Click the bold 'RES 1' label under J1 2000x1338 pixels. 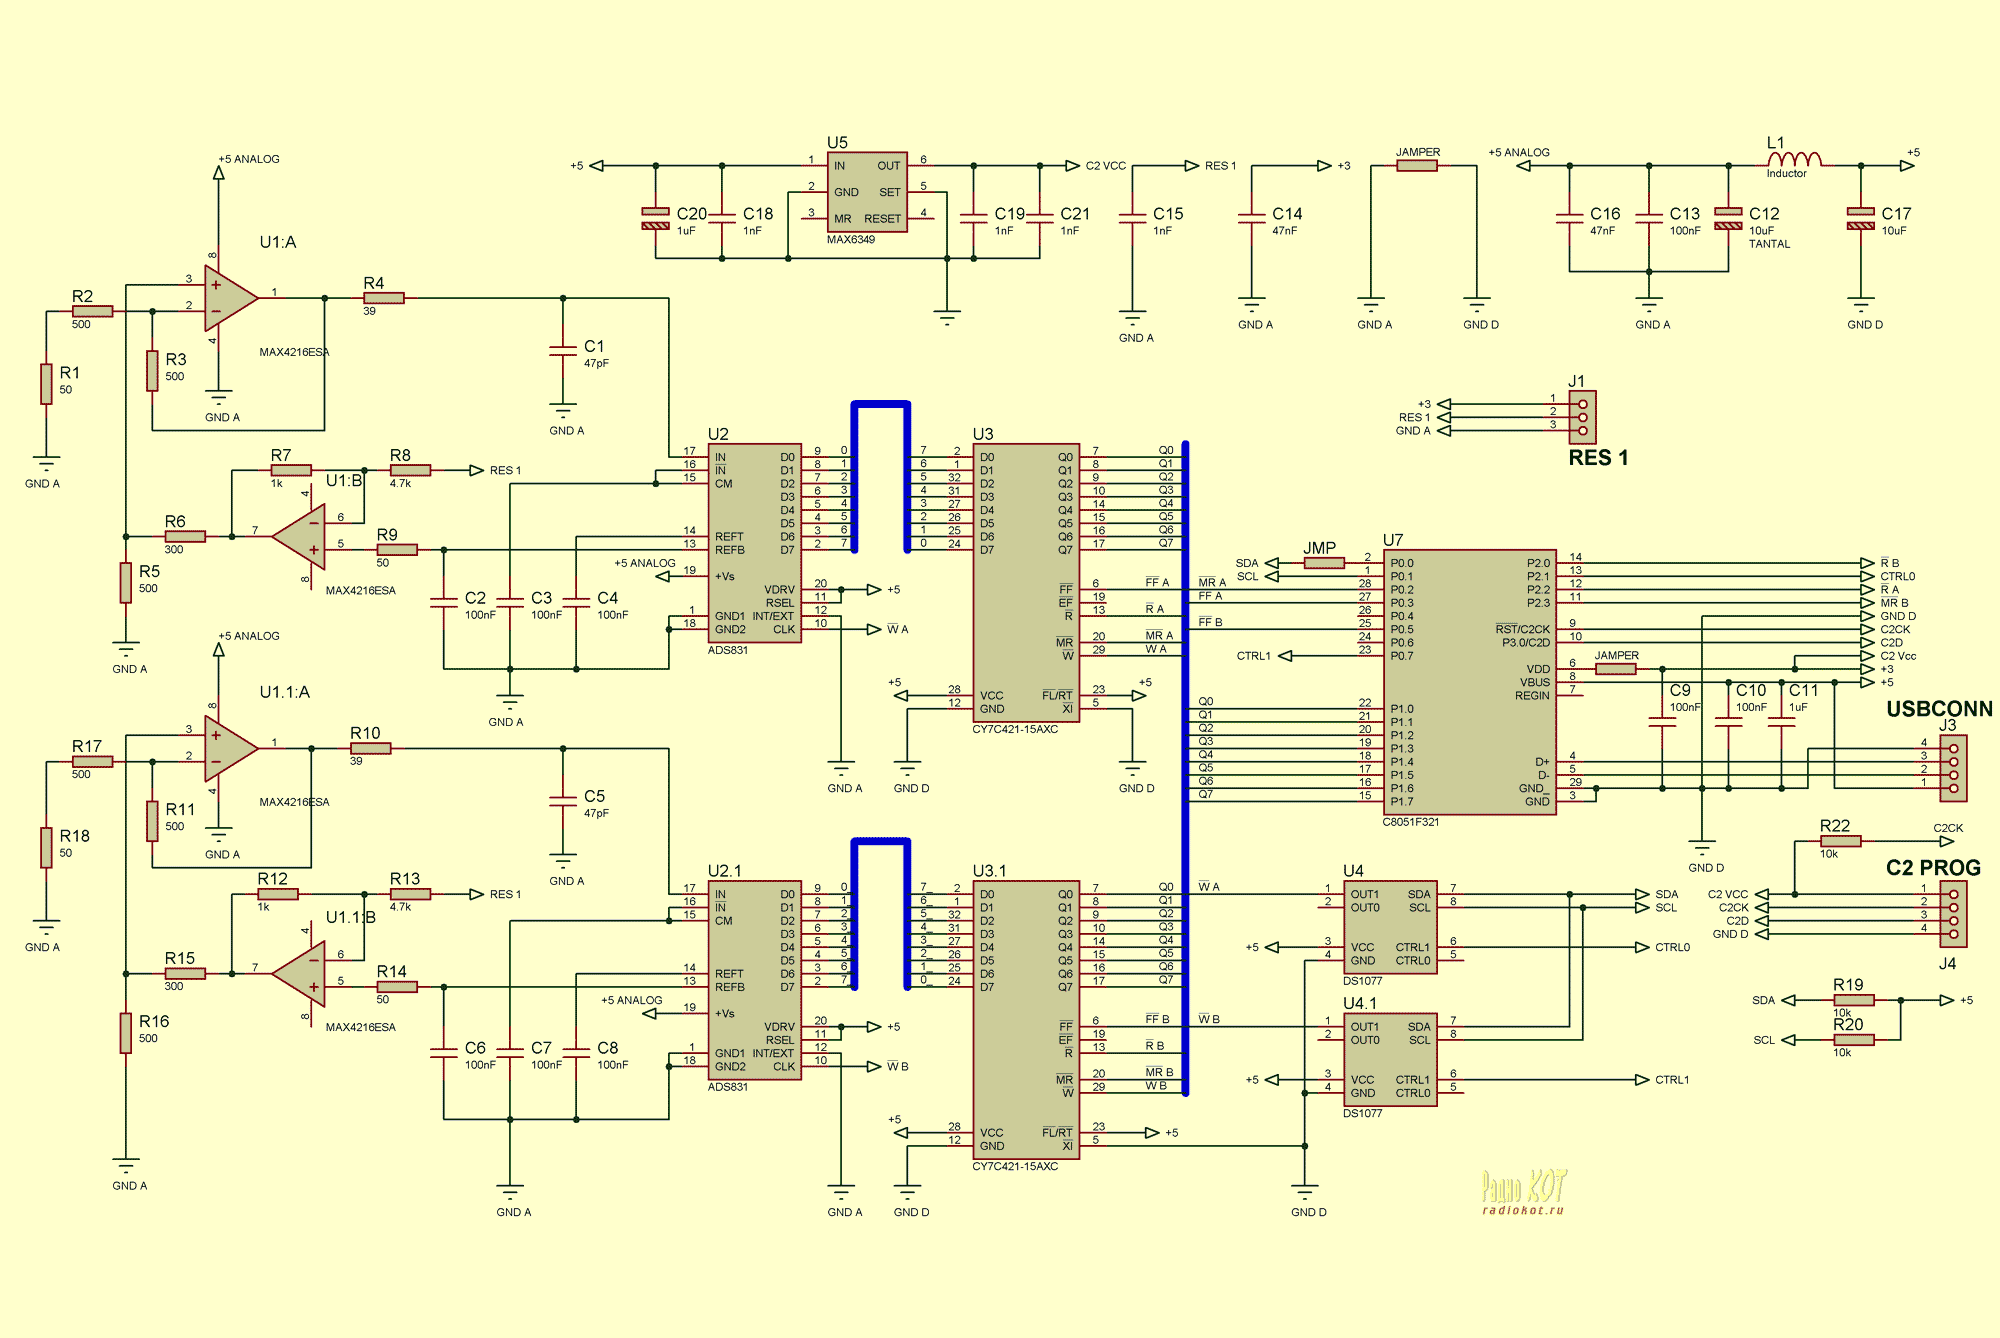click(x=1598, y=458)
